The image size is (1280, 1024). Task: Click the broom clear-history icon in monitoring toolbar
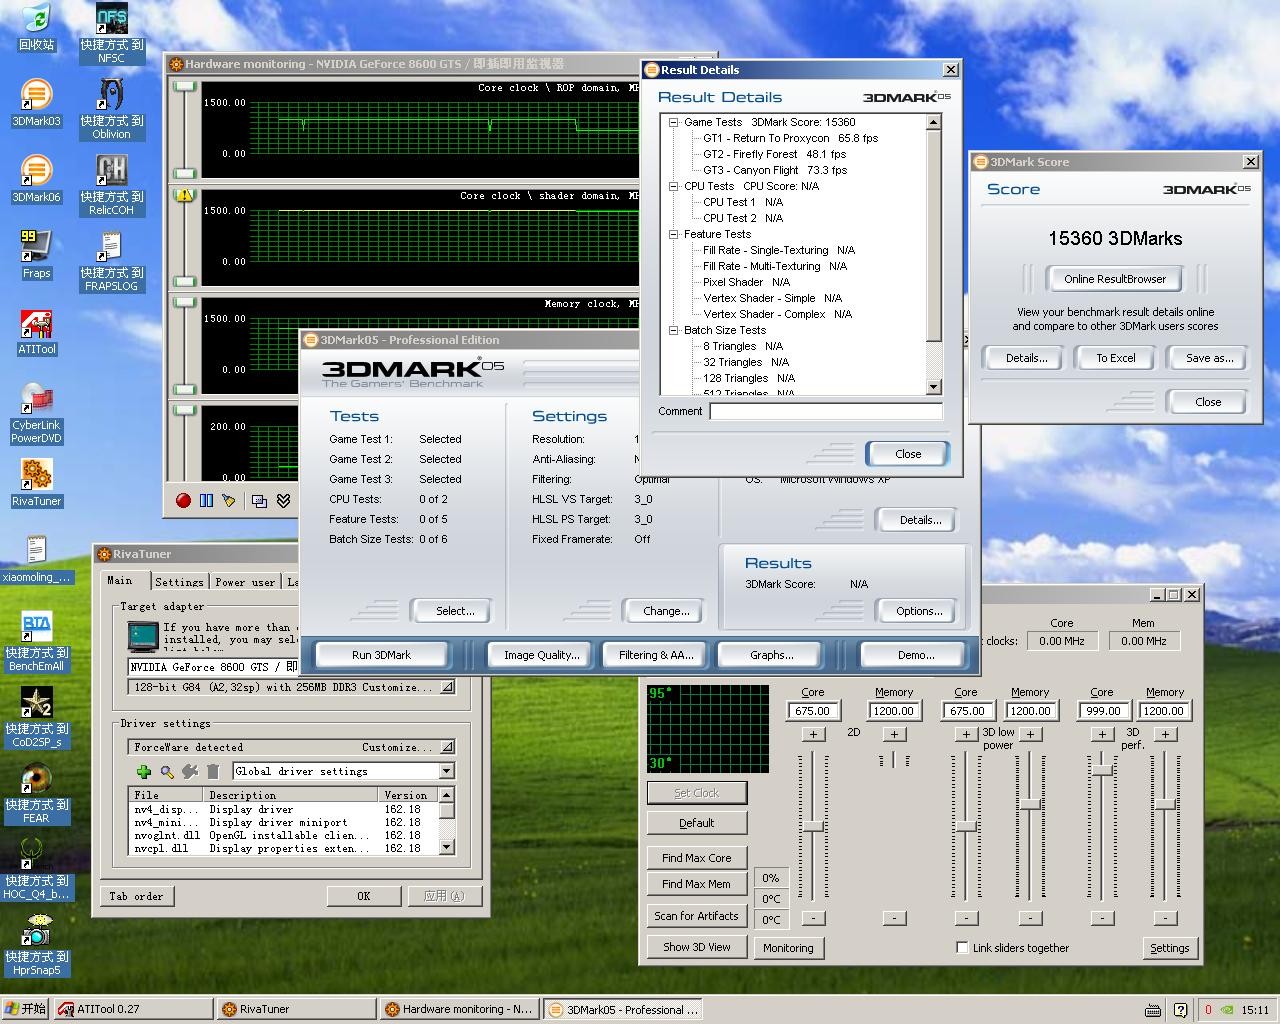pos(229,501)
